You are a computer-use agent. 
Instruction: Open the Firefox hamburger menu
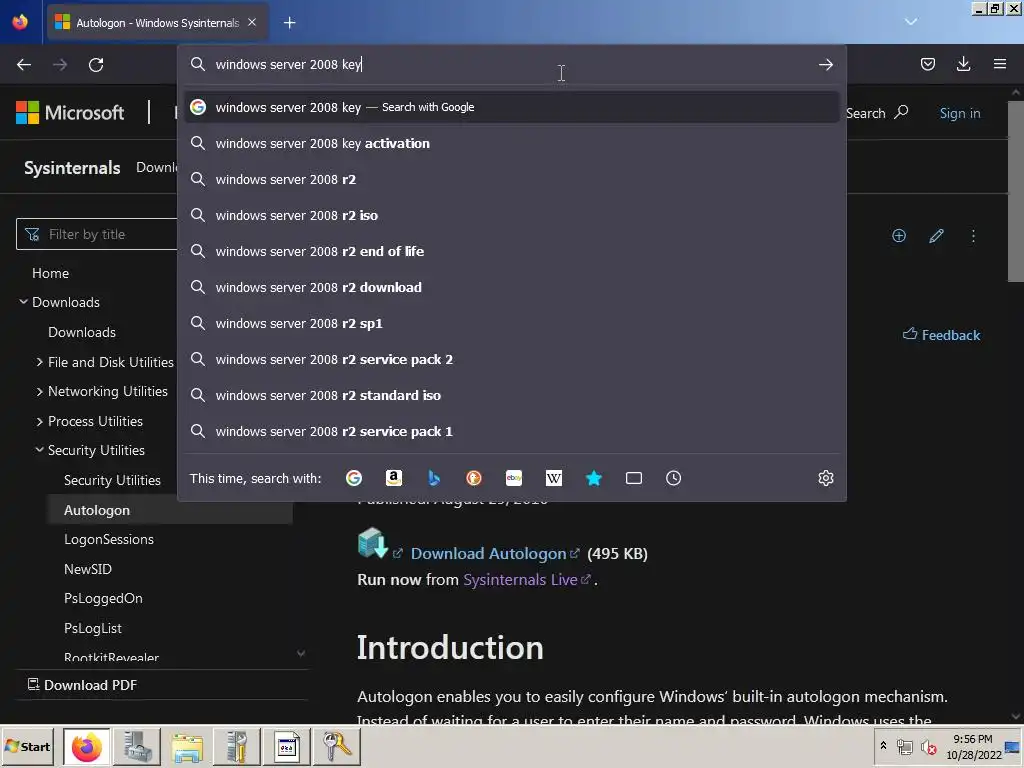tap(999, 64)
